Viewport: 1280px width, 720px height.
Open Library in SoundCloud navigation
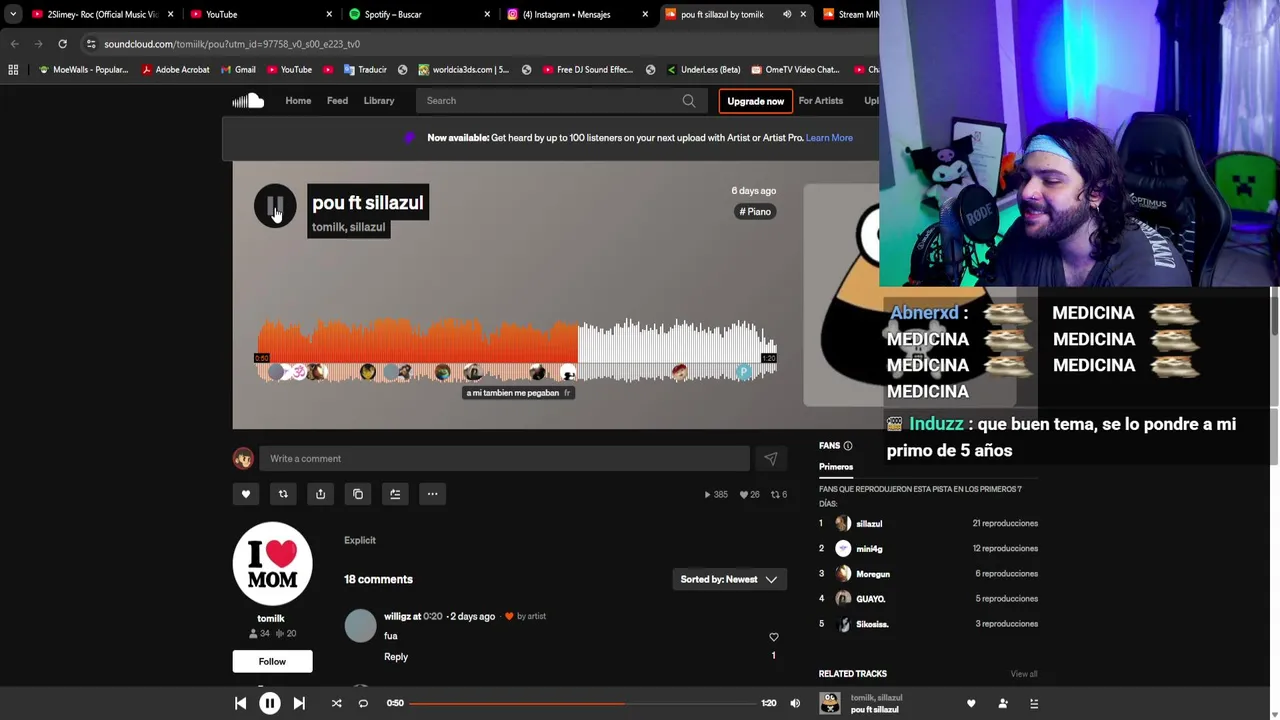pyautogui.click(x=379, y=100)
